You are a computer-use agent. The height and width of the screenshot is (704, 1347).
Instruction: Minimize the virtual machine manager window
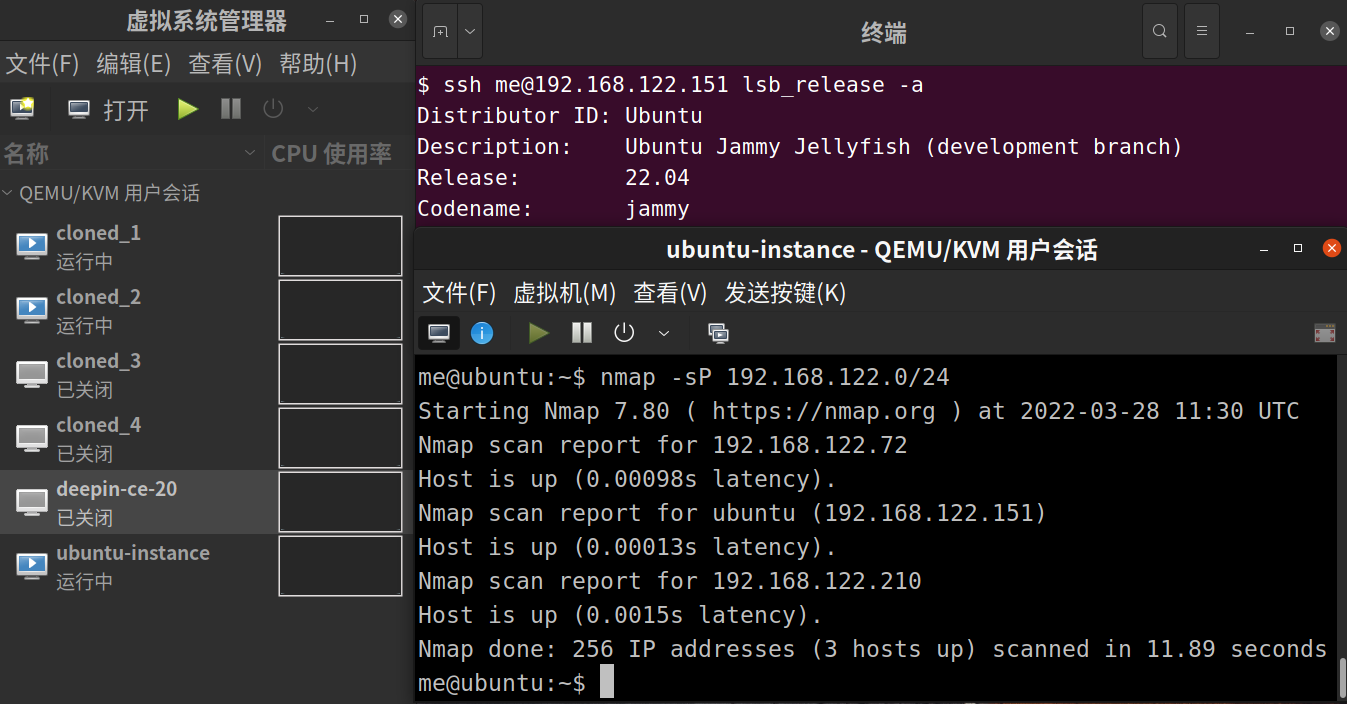(x=329, y=19)
